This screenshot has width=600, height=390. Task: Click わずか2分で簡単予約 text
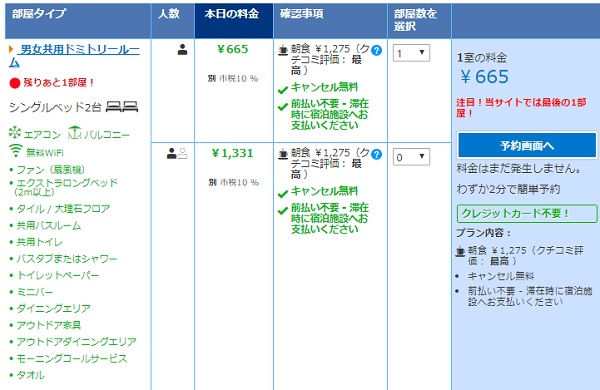point(508,189)
